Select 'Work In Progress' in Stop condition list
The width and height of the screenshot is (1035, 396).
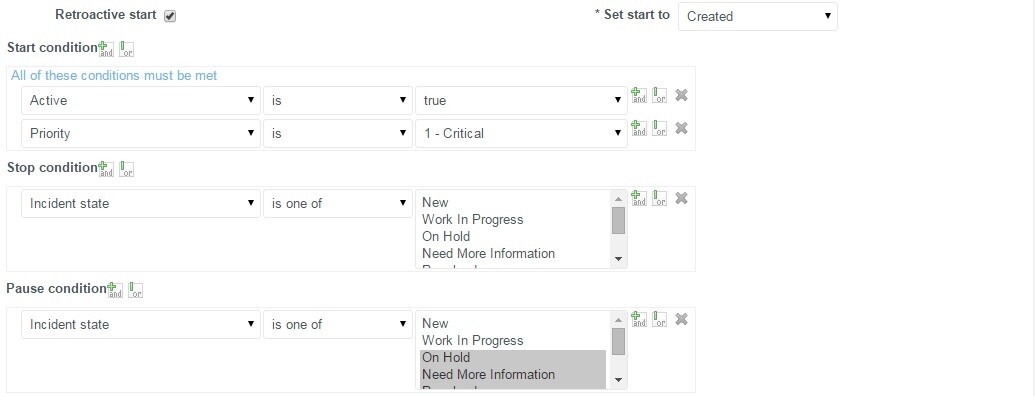coord(473,220)
